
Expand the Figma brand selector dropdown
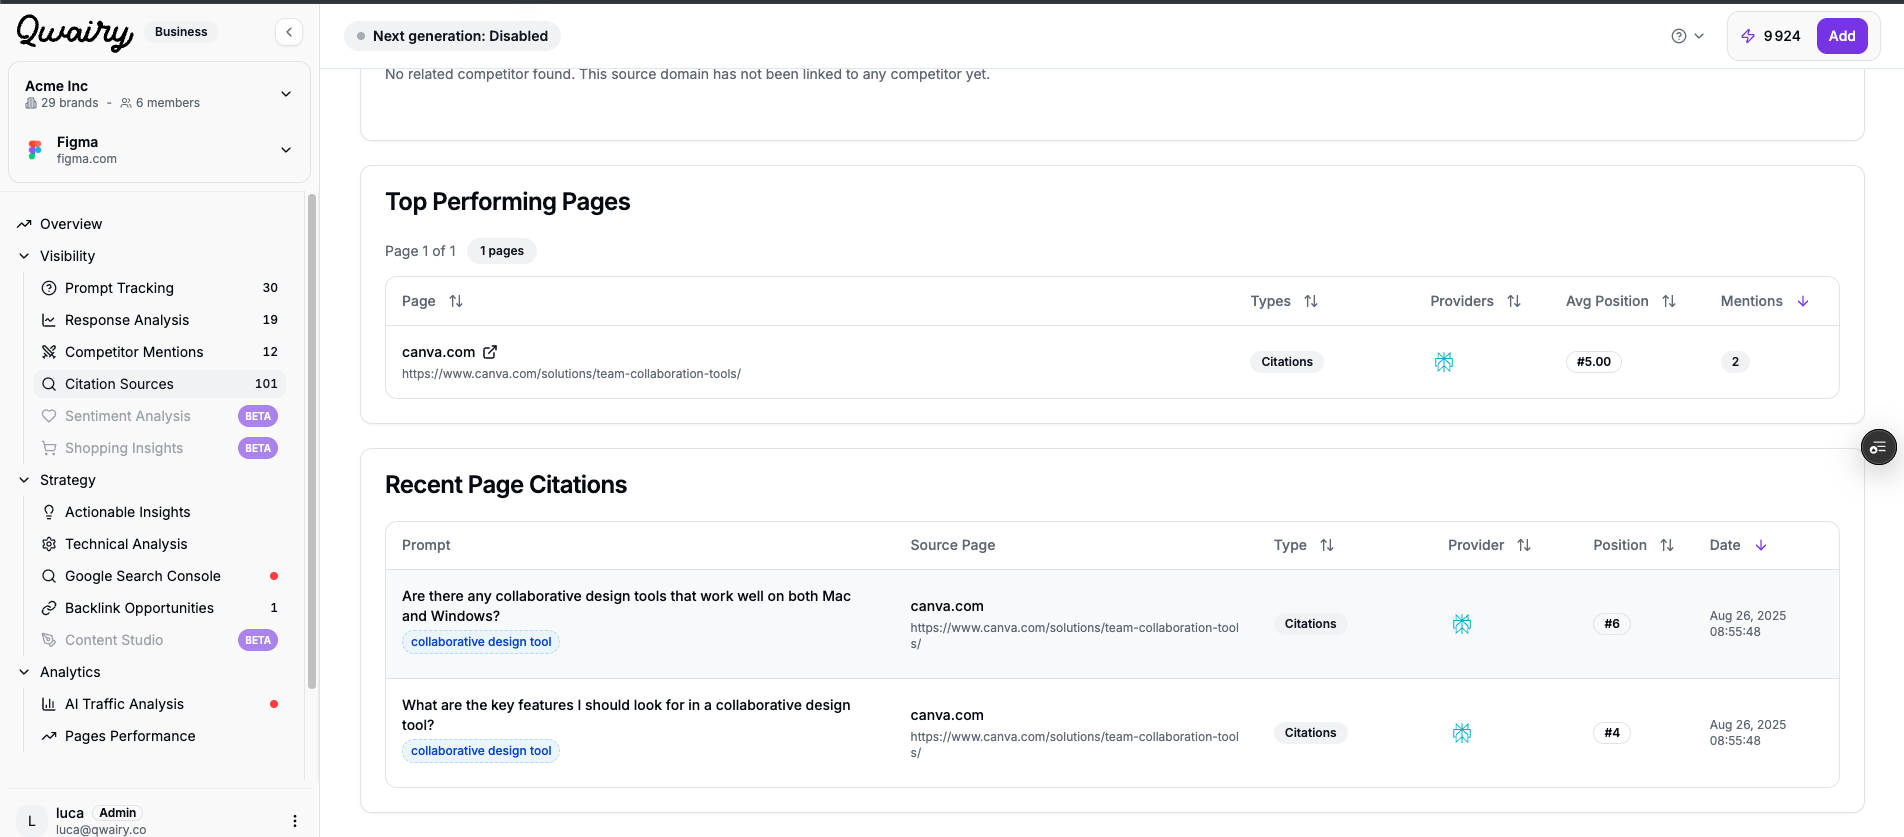pos(286,150)
